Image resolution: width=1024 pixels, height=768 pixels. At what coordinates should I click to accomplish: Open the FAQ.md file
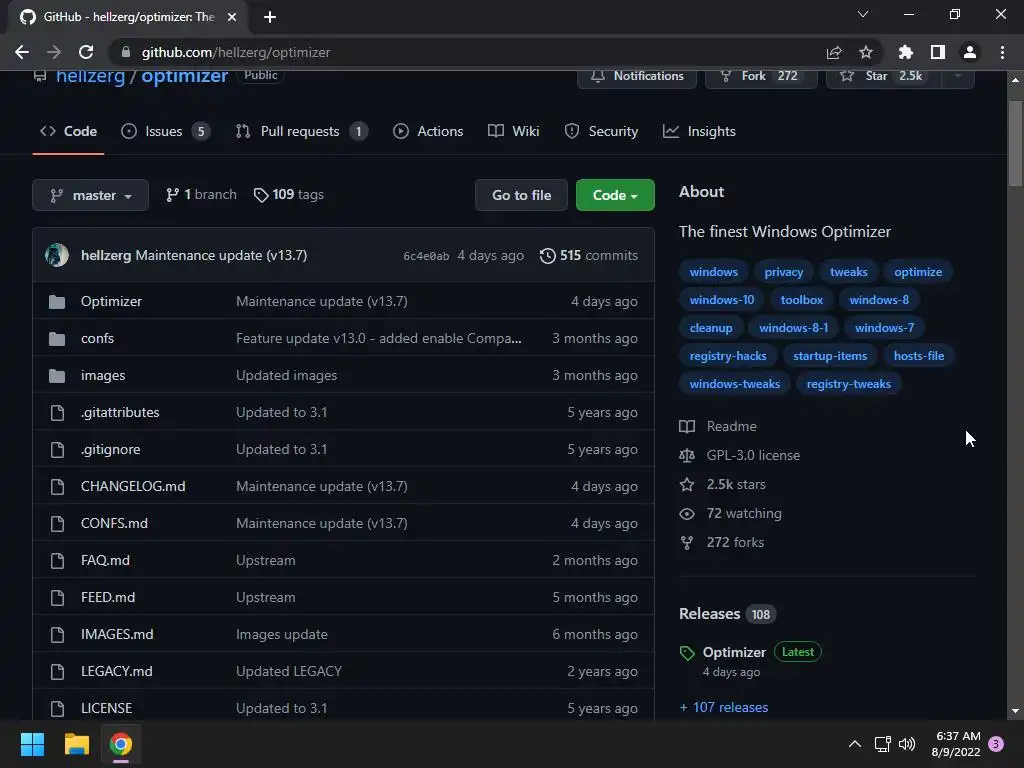[105, 560]
